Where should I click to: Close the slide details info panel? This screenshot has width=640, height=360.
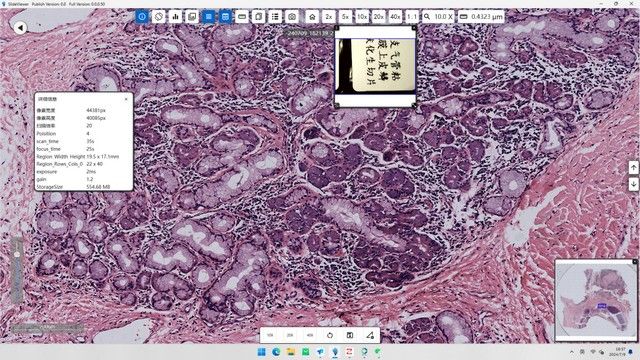coord(126,99)
